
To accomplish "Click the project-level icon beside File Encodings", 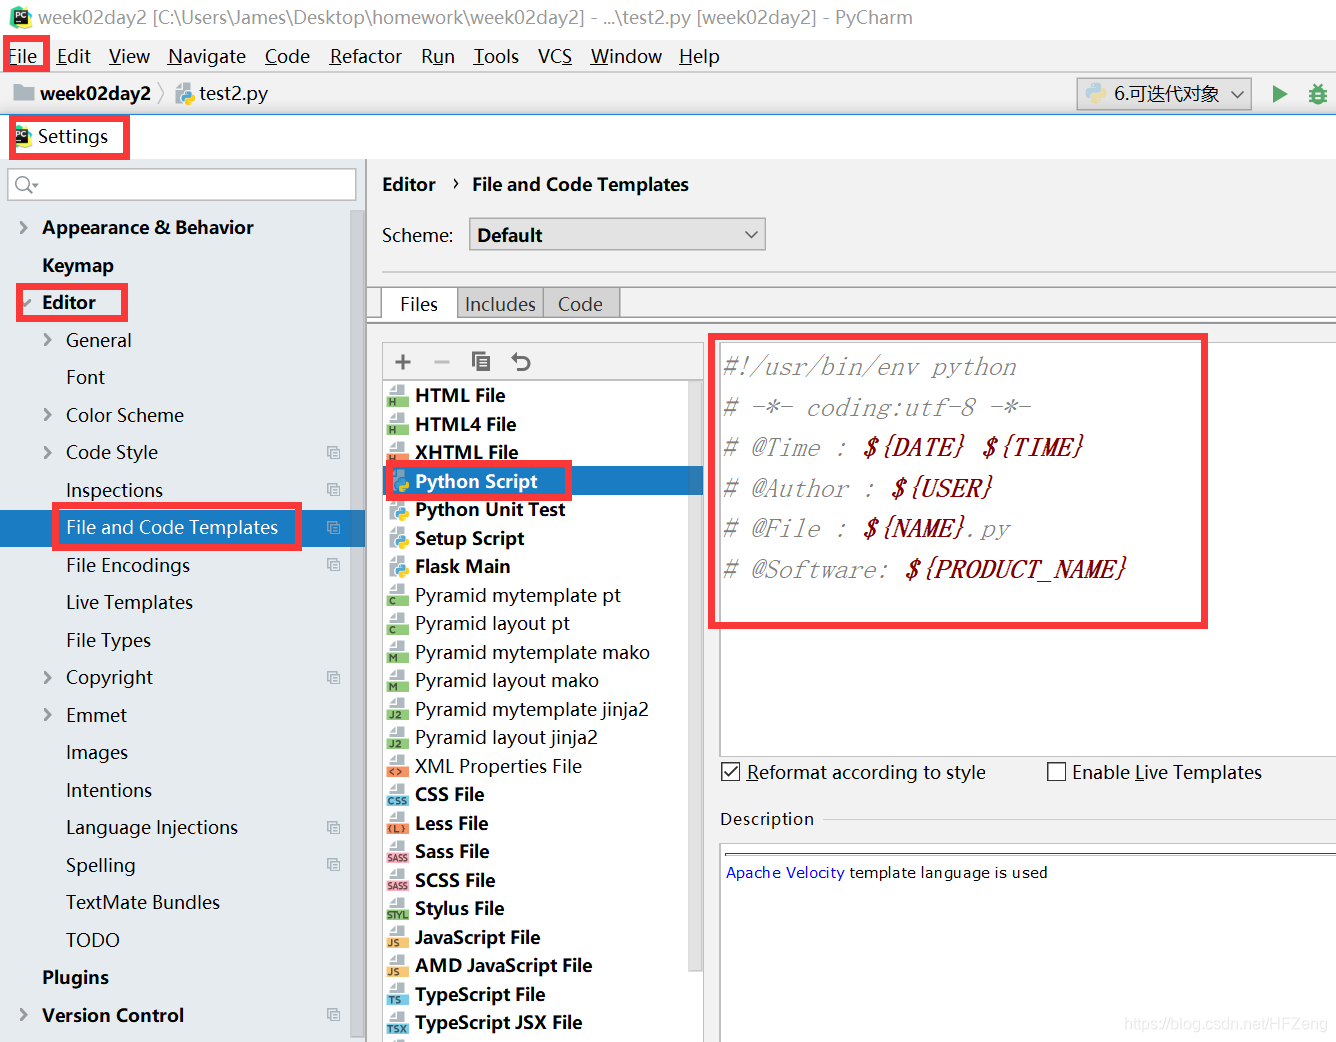I will click(x=334, y=565).
